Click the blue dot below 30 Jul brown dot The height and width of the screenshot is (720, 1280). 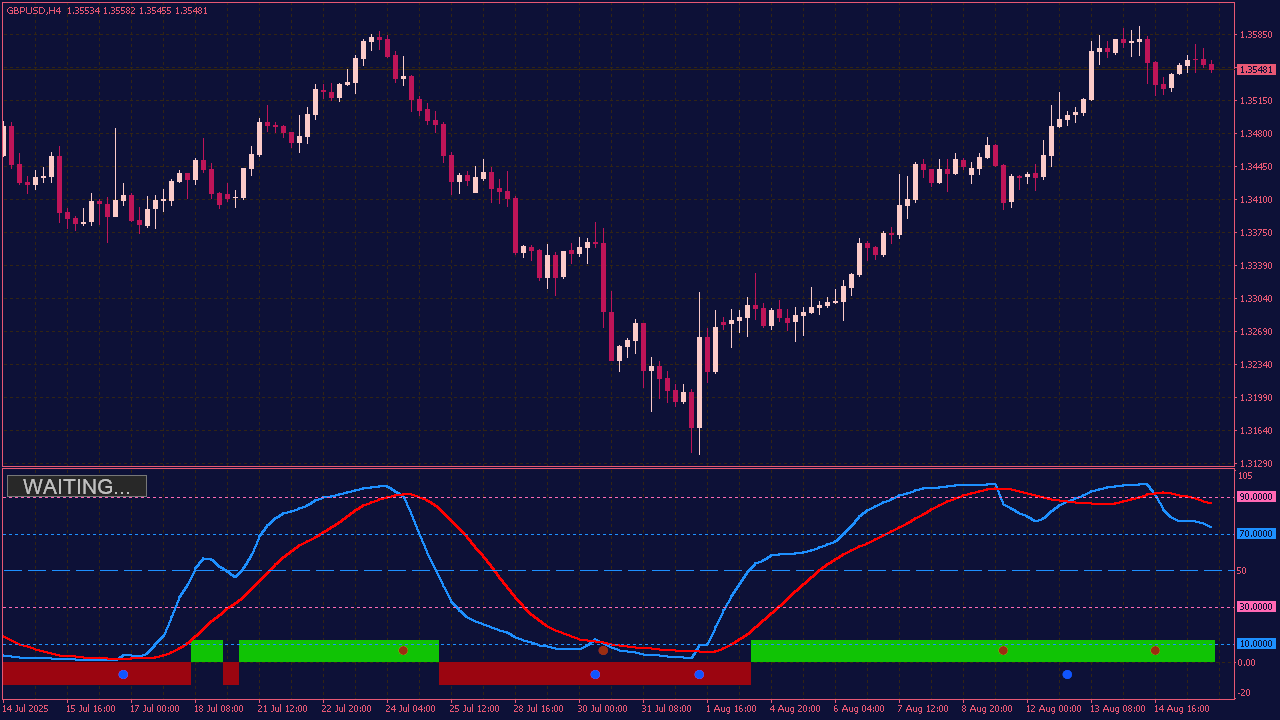coord(595,675)
